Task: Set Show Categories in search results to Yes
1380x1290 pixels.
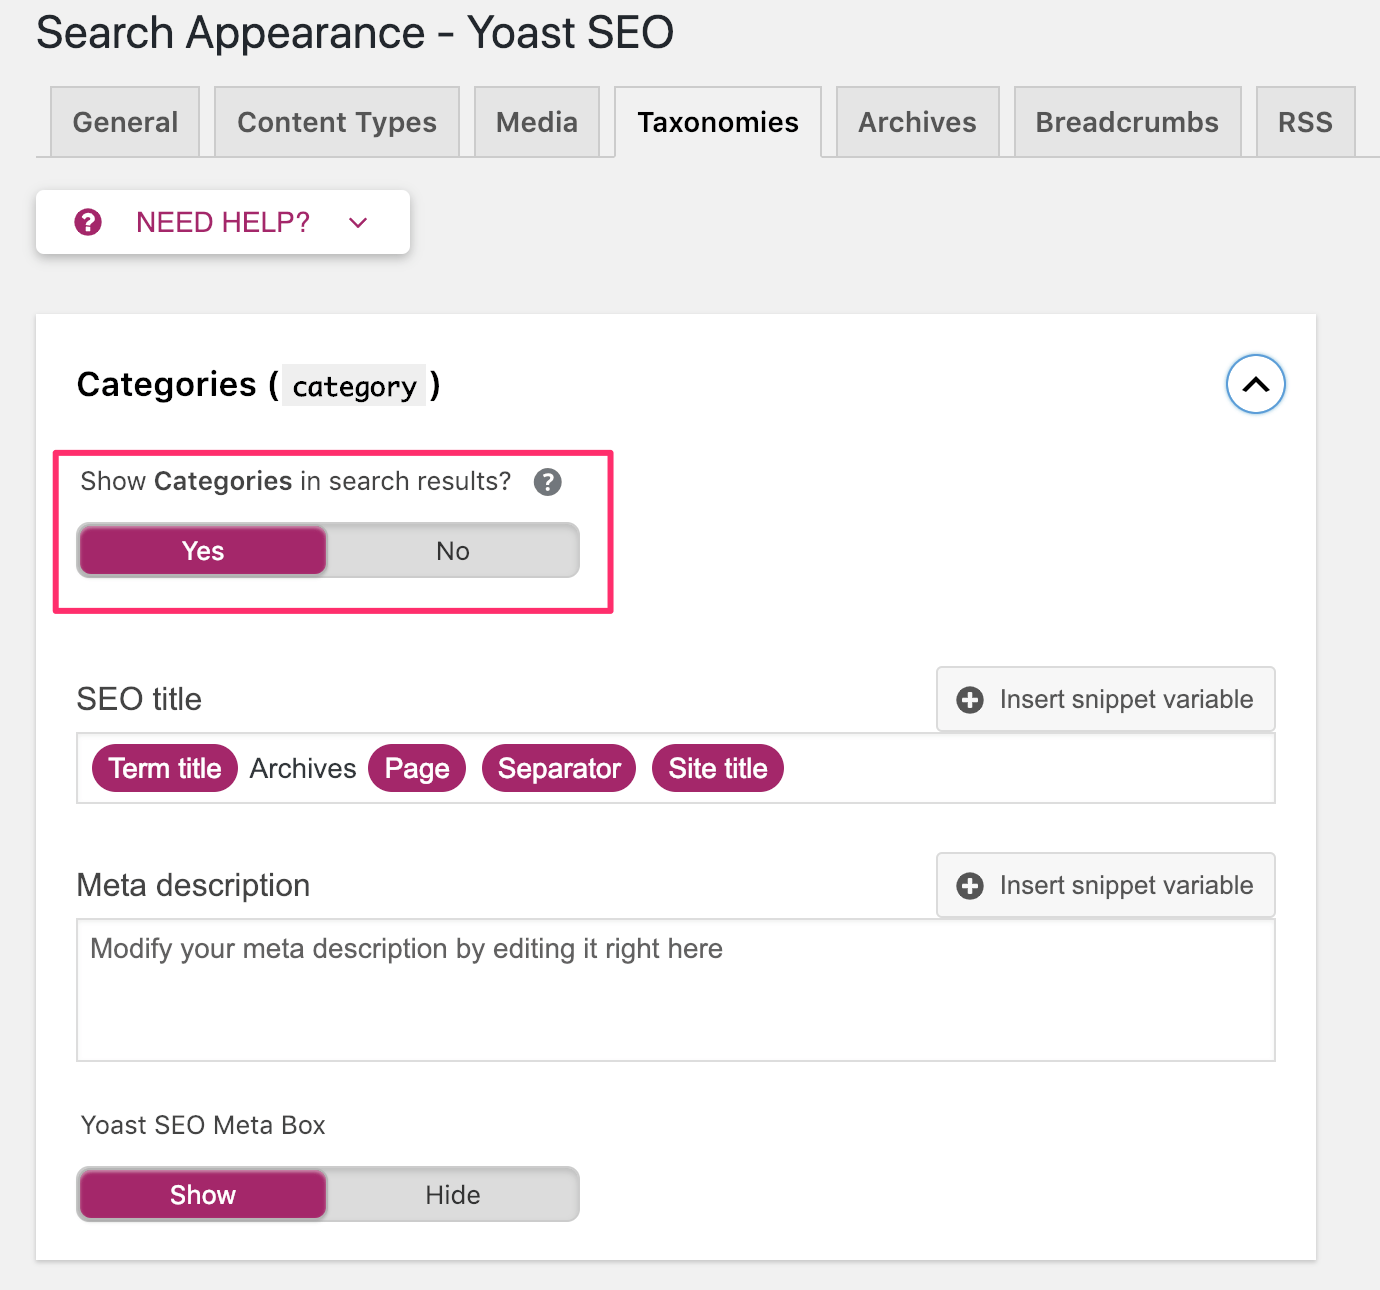Action: coord(203,551)
